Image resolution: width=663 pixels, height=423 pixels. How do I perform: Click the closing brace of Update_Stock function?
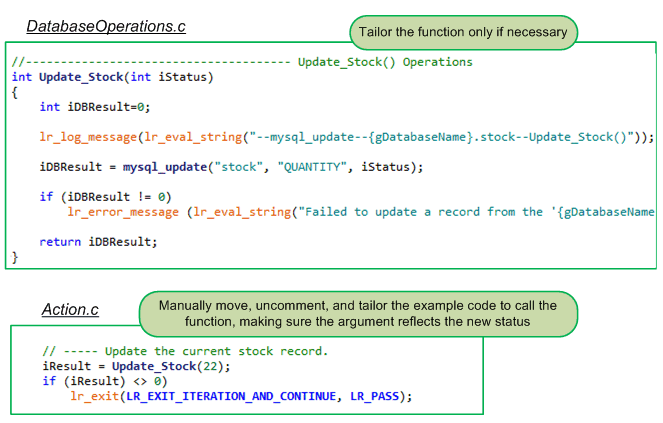[x=15, y=257]
